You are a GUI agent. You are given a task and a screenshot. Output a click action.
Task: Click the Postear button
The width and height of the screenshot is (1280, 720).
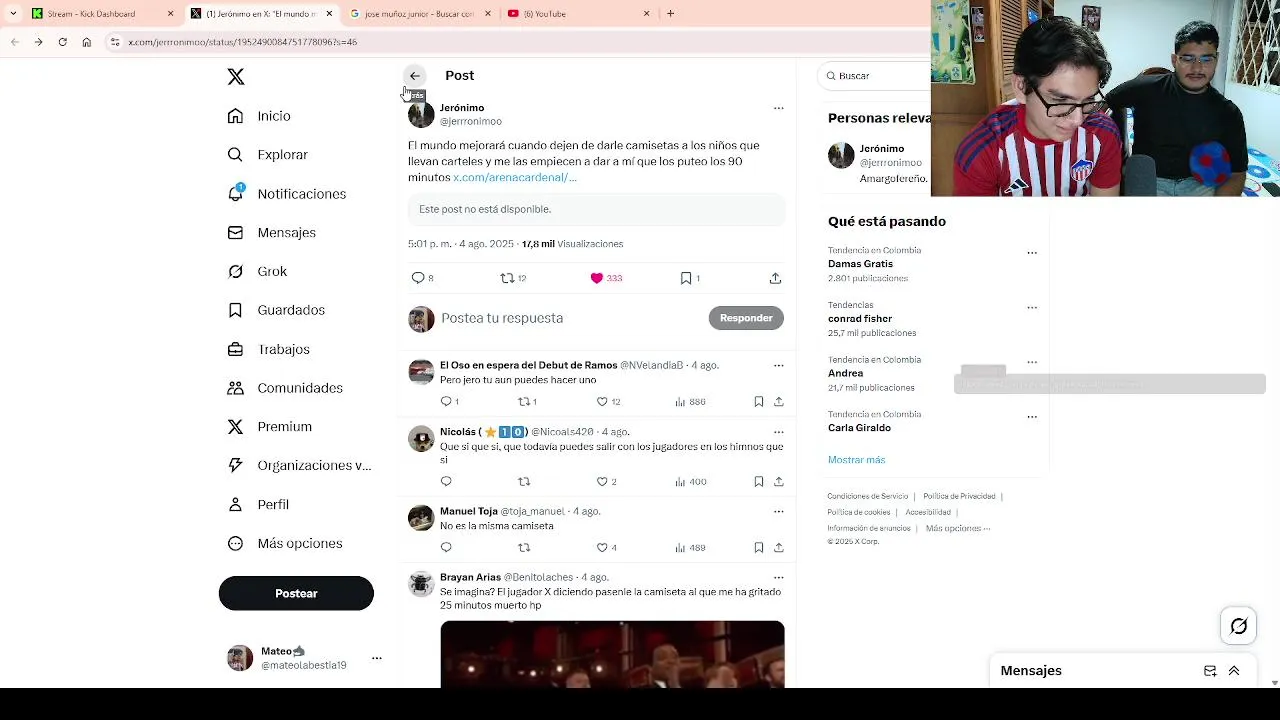click(x=296, y=593)
